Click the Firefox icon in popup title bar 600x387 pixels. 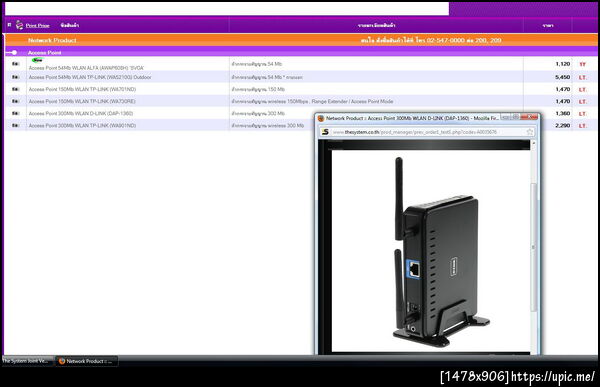click(321, 119)
